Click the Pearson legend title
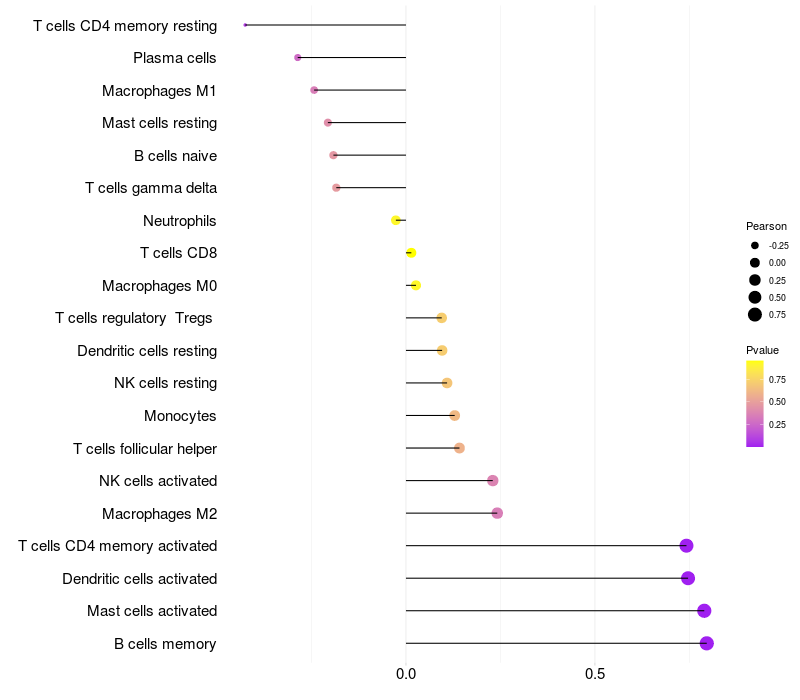Screen dimensions: 800x700 pyautogui.click(x=766, y=226)
